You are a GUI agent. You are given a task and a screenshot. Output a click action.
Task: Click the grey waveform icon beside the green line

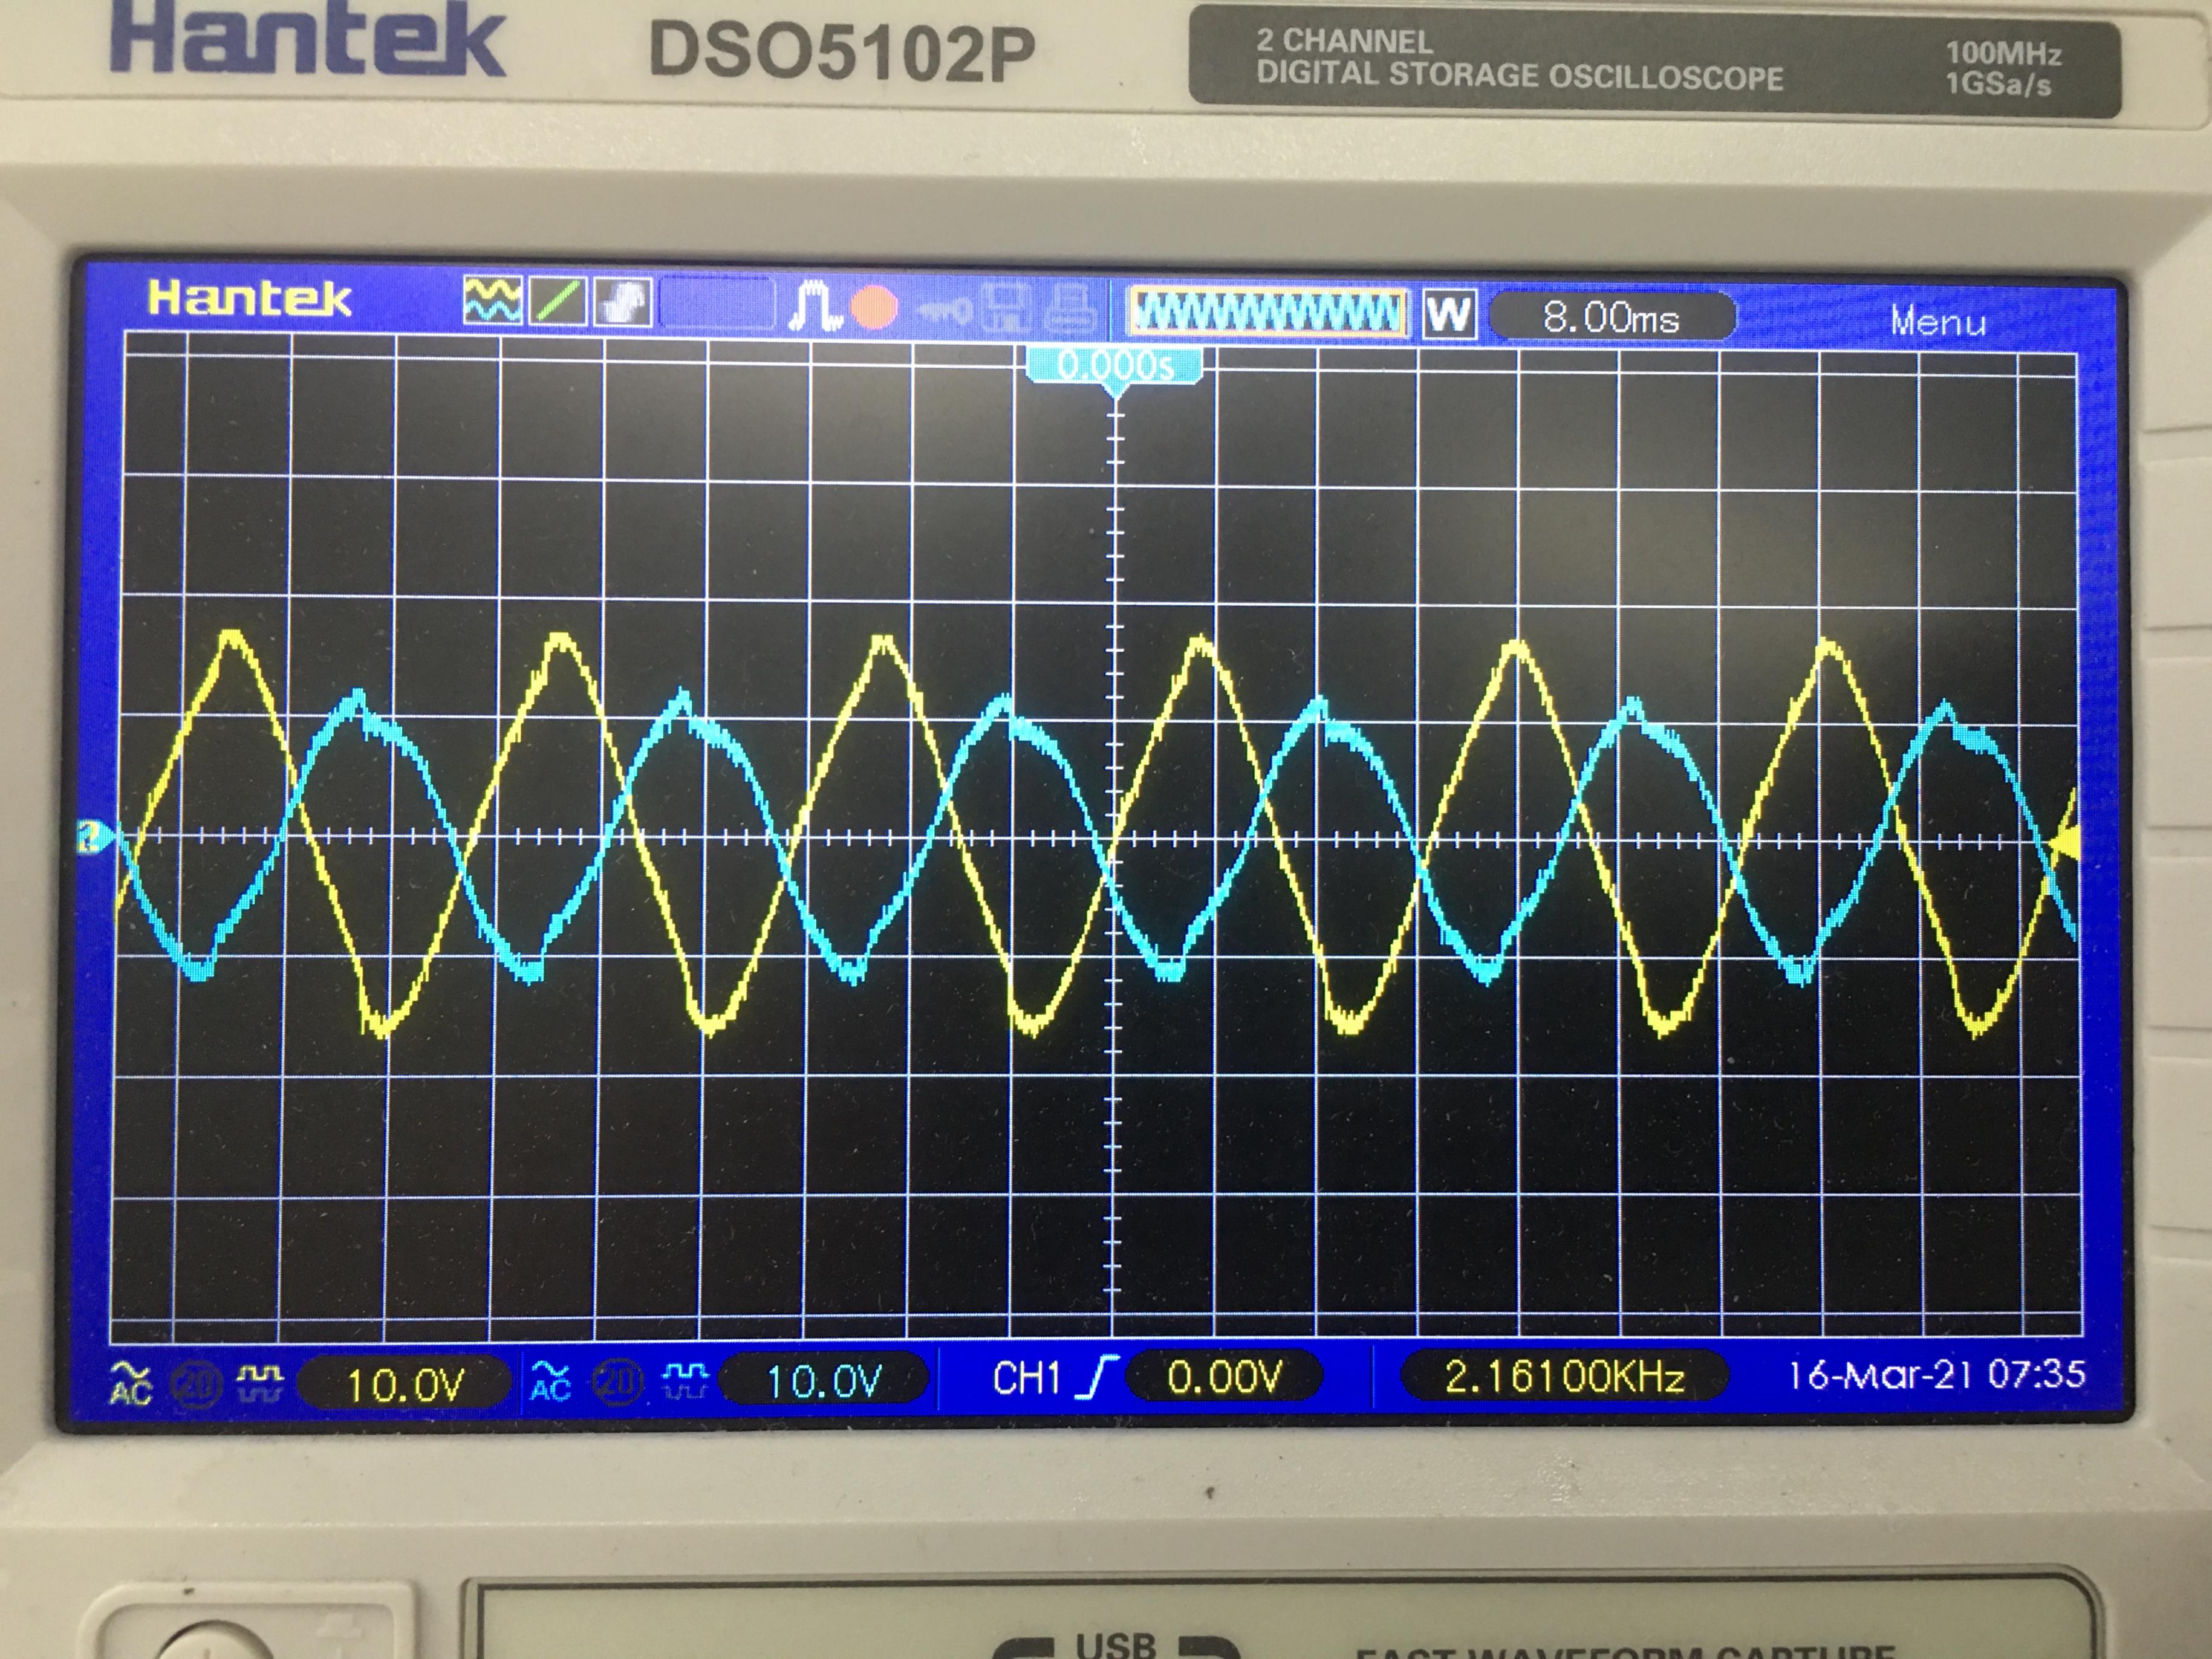[623, 302]
